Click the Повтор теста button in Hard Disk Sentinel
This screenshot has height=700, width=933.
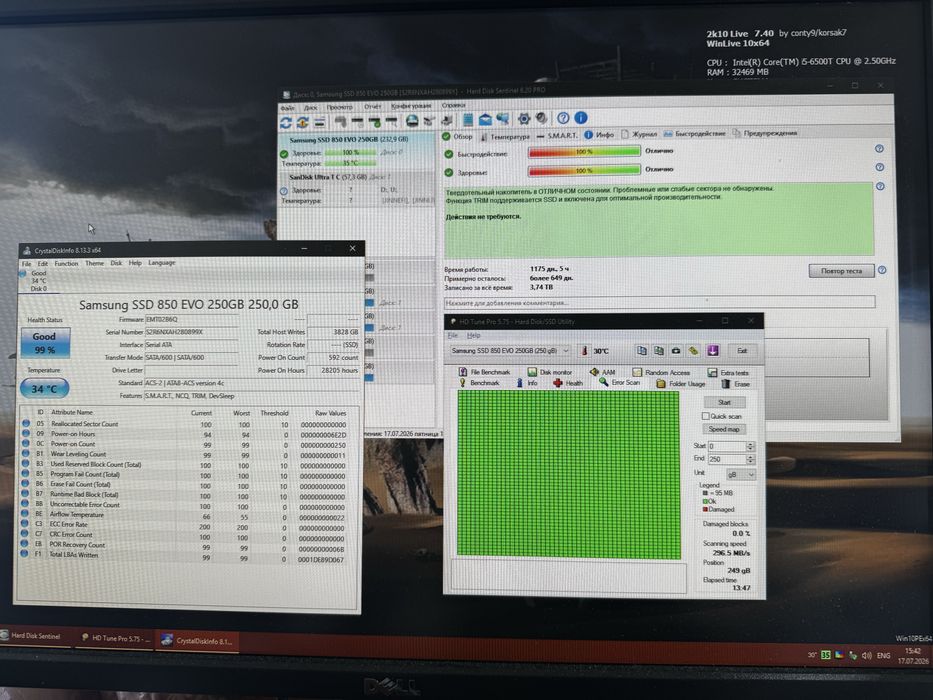tap(841, 271)
